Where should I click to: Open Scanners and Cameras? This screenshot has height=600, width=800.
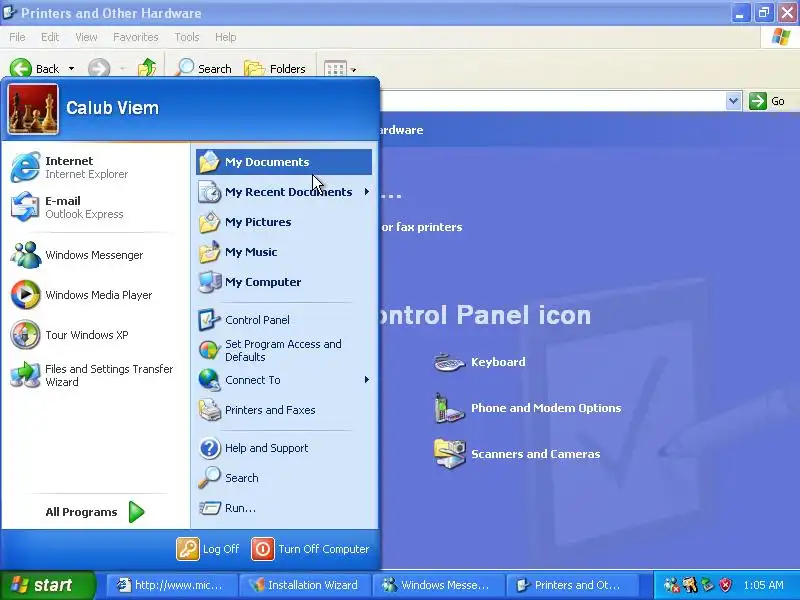pos(517,454)
